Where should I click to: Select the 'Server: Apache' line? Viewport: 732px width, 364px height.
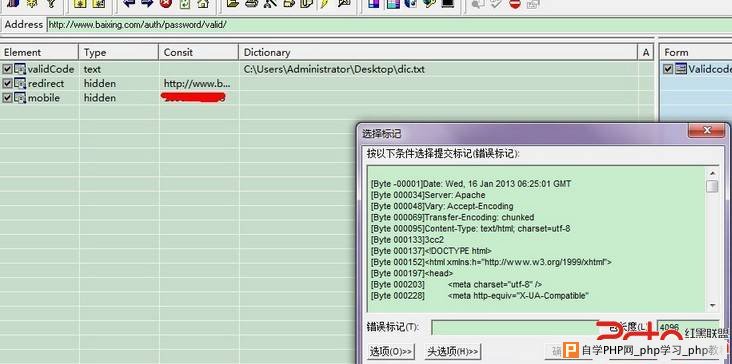pyautogui.click(x=428, y=195)
